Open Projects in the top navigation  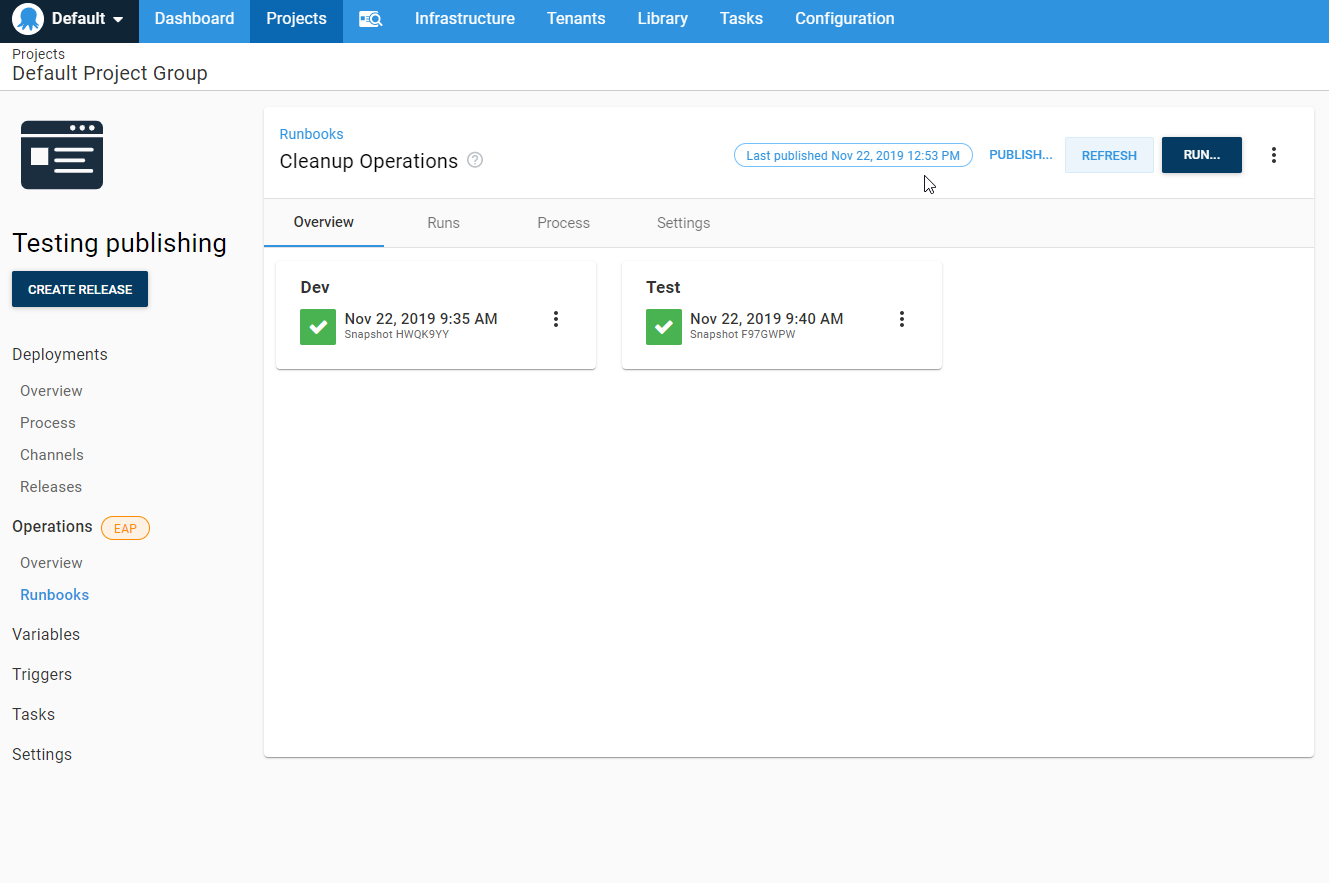[296, 19]
